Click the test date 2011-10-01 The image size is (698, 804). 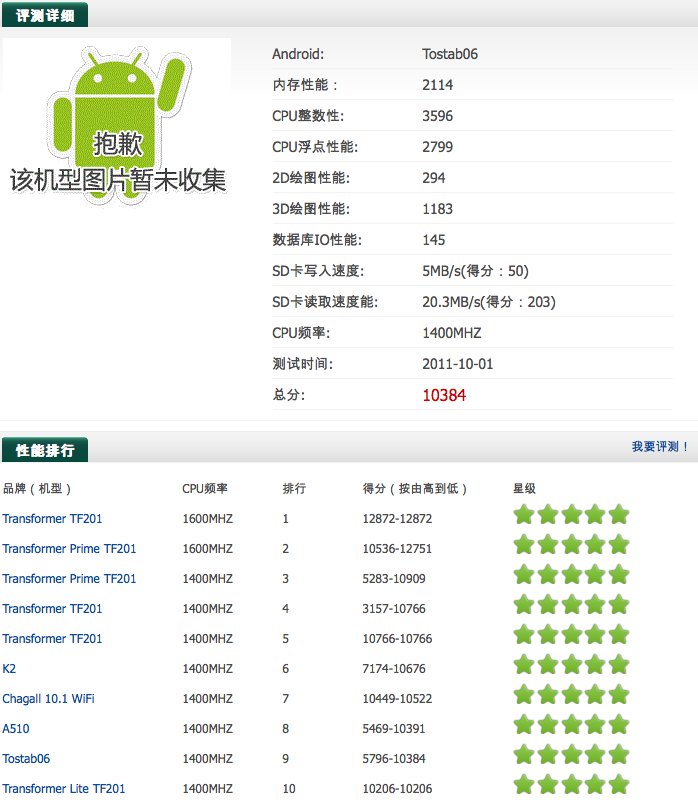point(457,364)
